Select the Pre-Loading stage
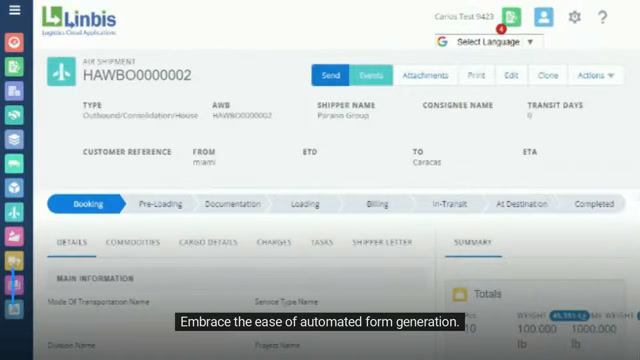 tap(160, 204)
